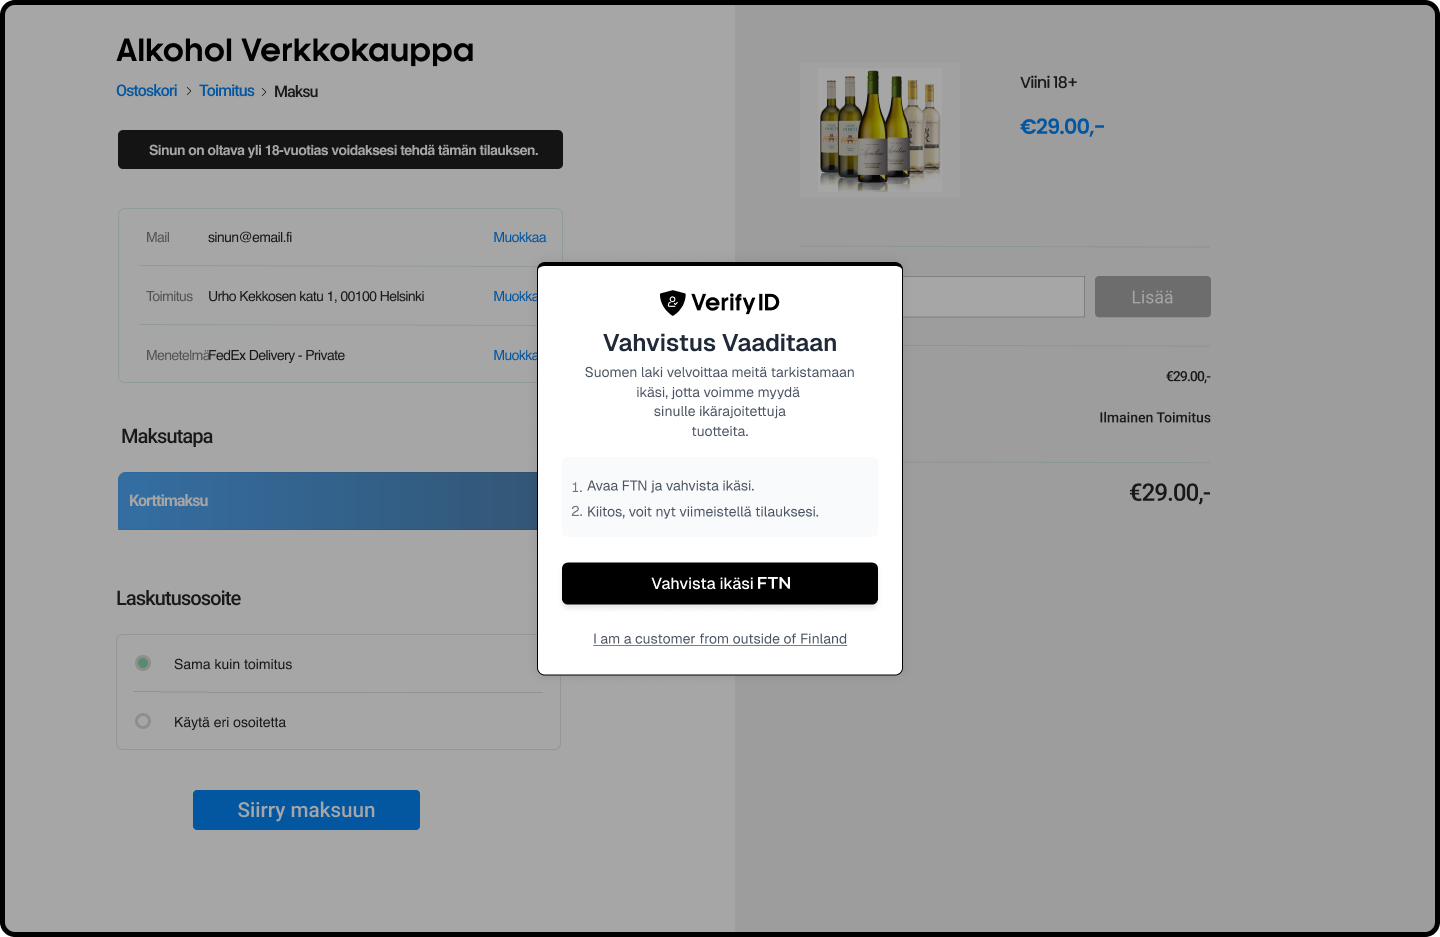
Task: Go to Ostoskori breadcrumb
Action: coord(146,91)
